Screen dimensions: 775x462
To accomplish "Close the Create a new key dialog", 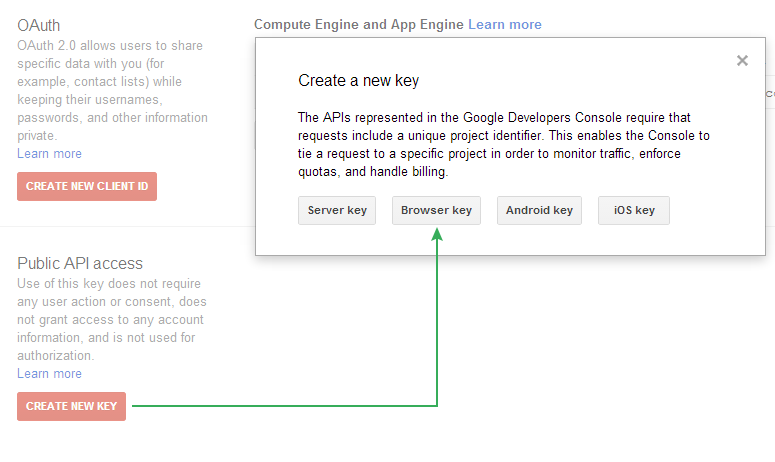I will [742, 60].
